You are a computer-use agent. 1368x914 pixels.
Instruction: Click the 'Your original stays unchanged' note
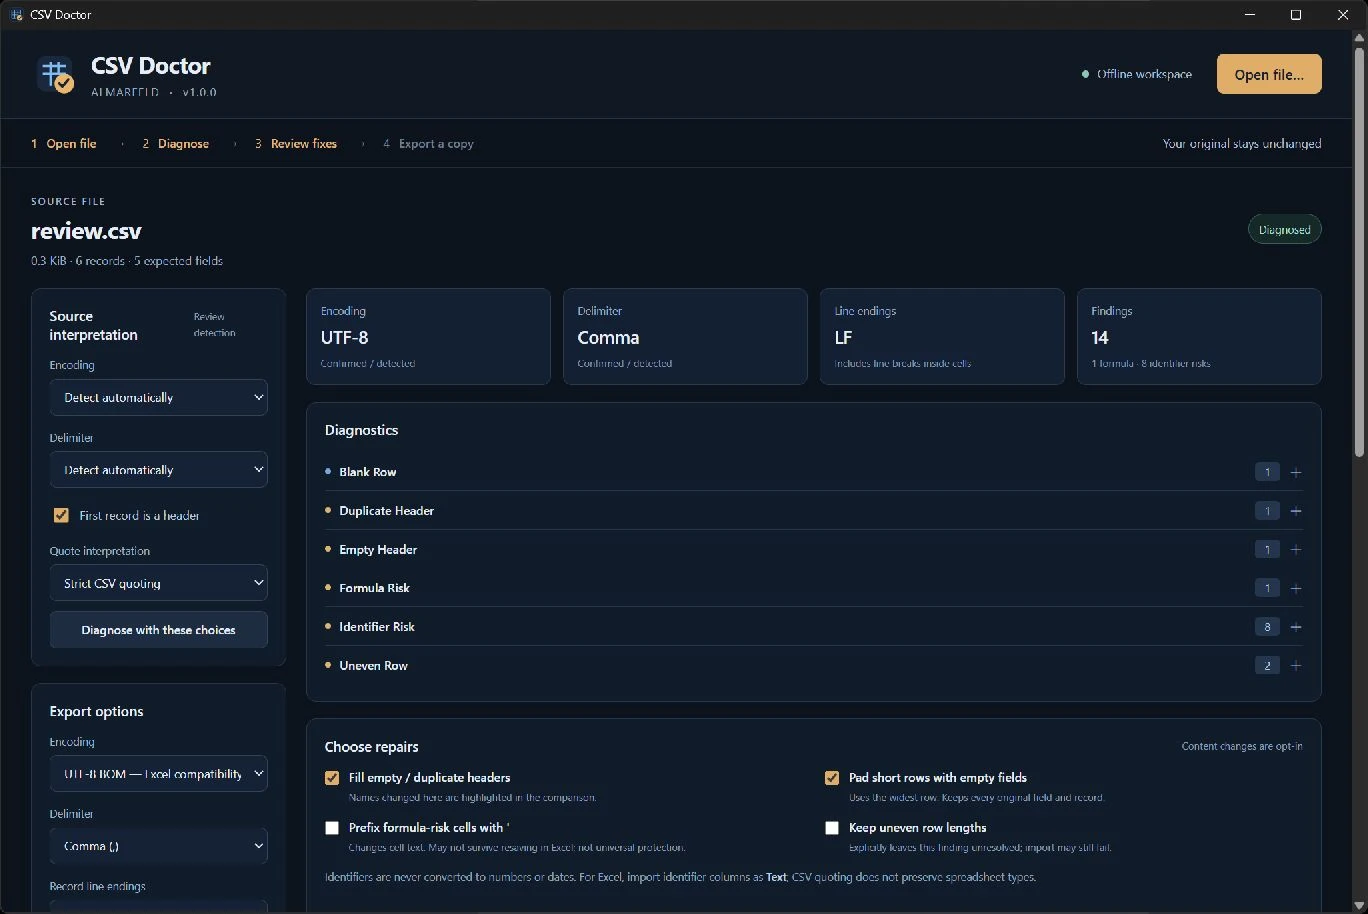[x=1242, y=144]
